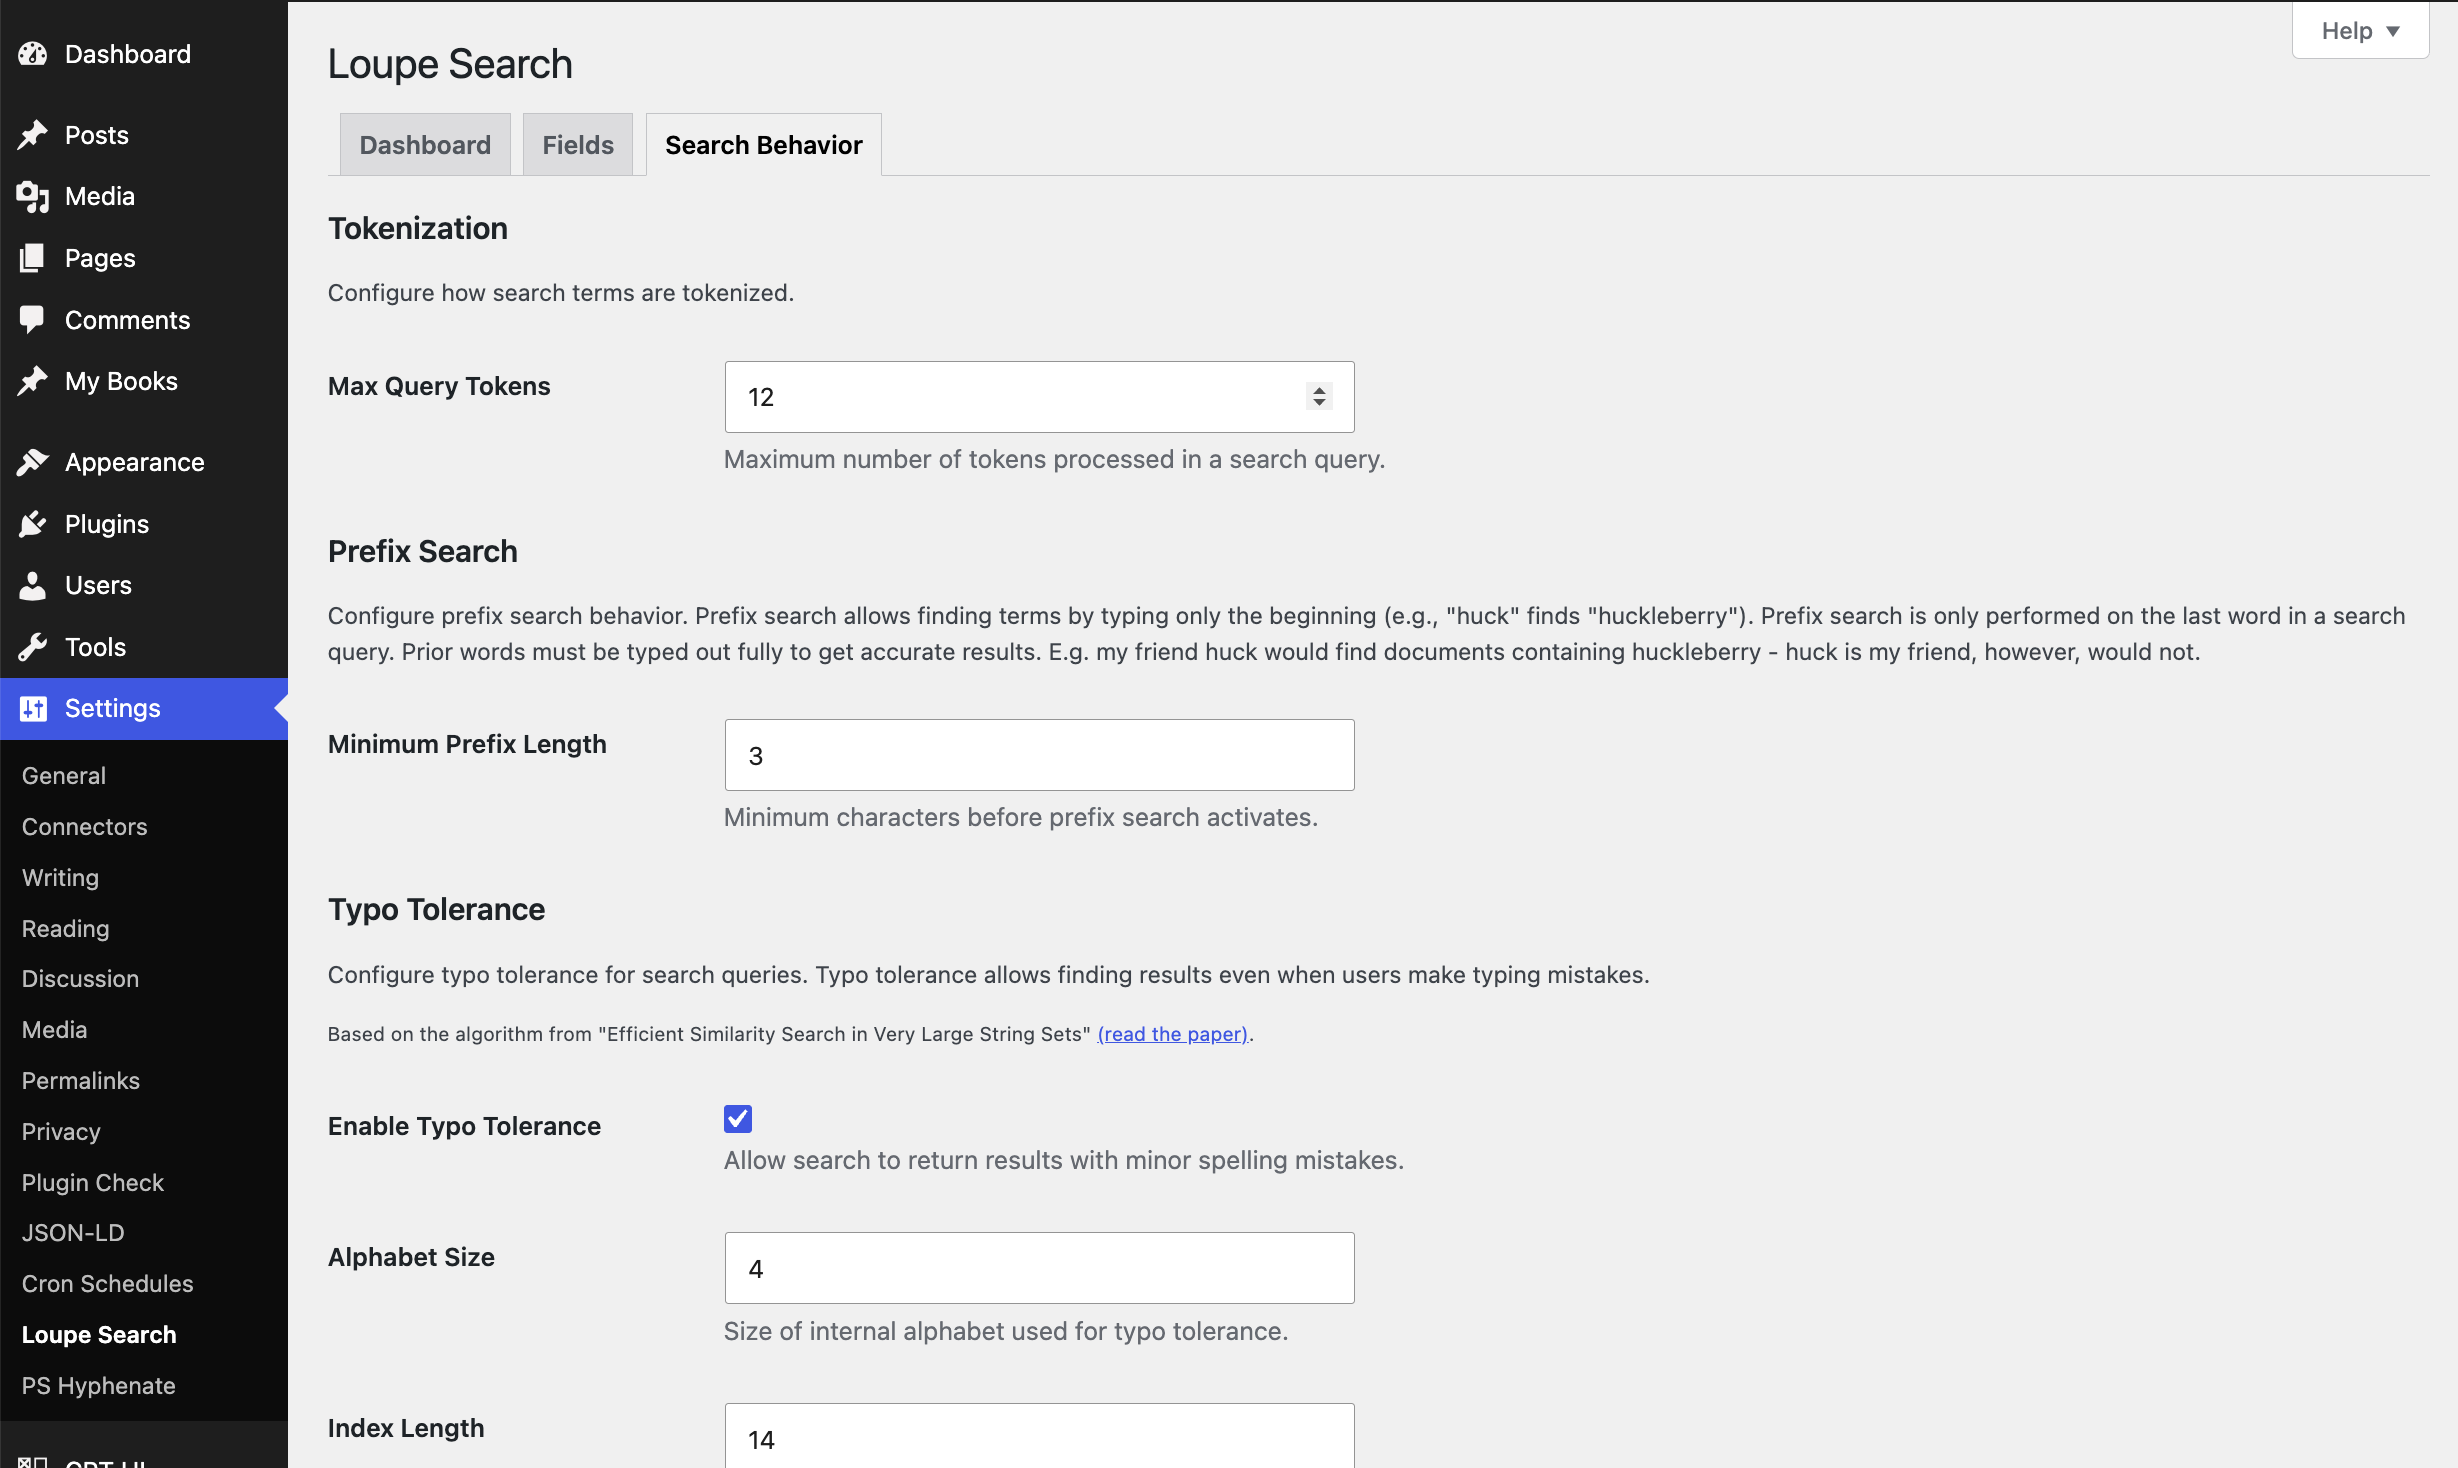Viewport: 2458px width, 1468px height.
Task: Click the Max Query Tokens label
Action: point(439,386)
